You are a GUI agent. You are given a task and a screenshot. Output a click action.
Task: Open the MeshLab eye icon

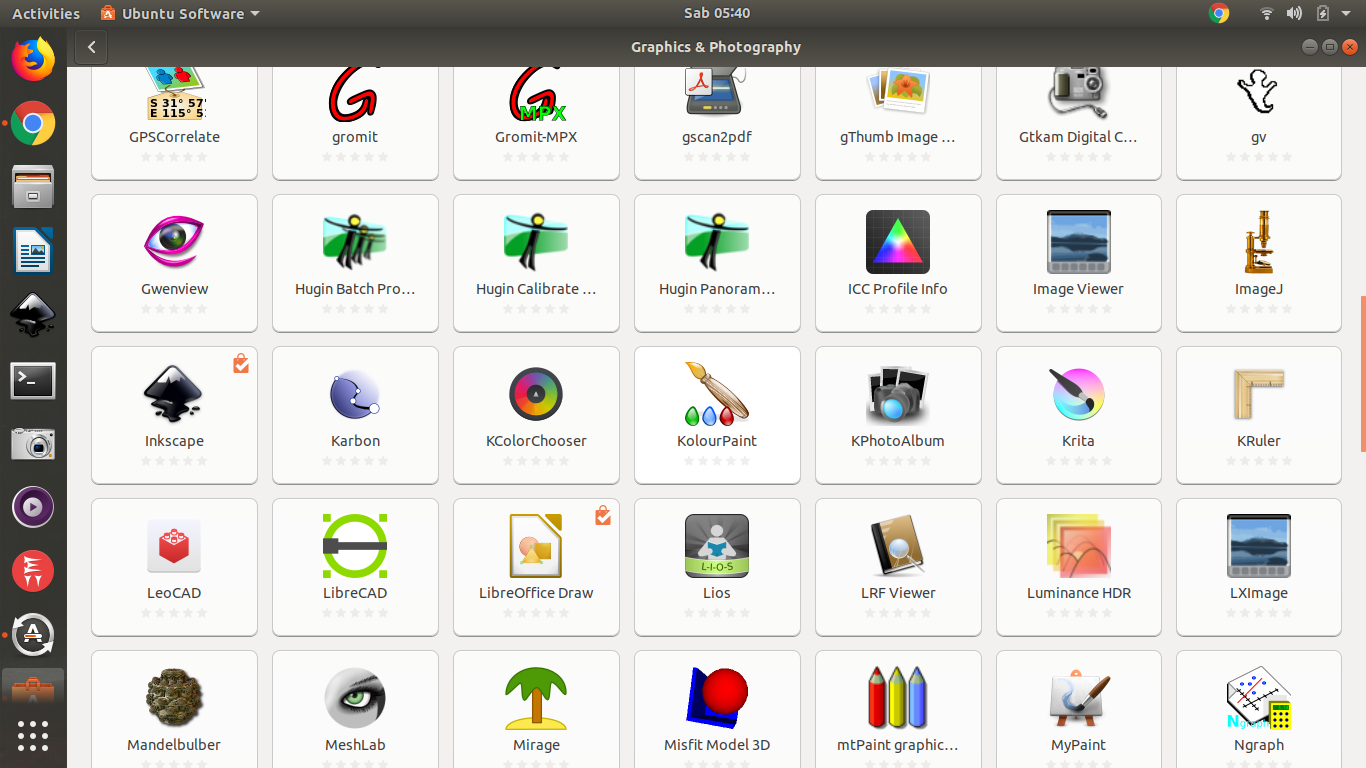pyautogui.click(x=355, y=698)
